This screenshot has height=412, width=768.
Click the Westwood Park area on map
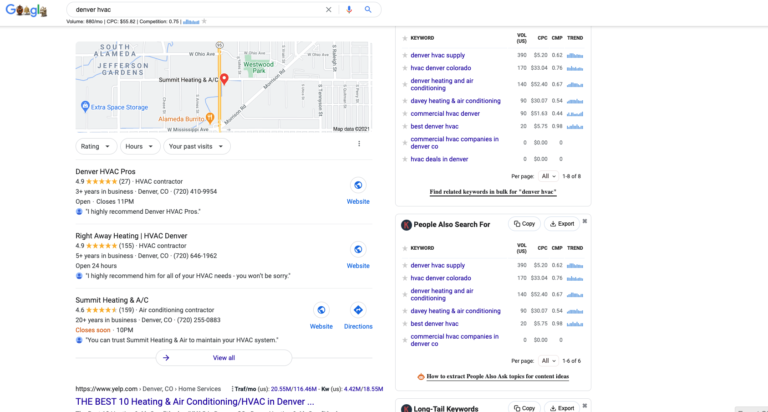pyautogui.click(x=258, y=68)
